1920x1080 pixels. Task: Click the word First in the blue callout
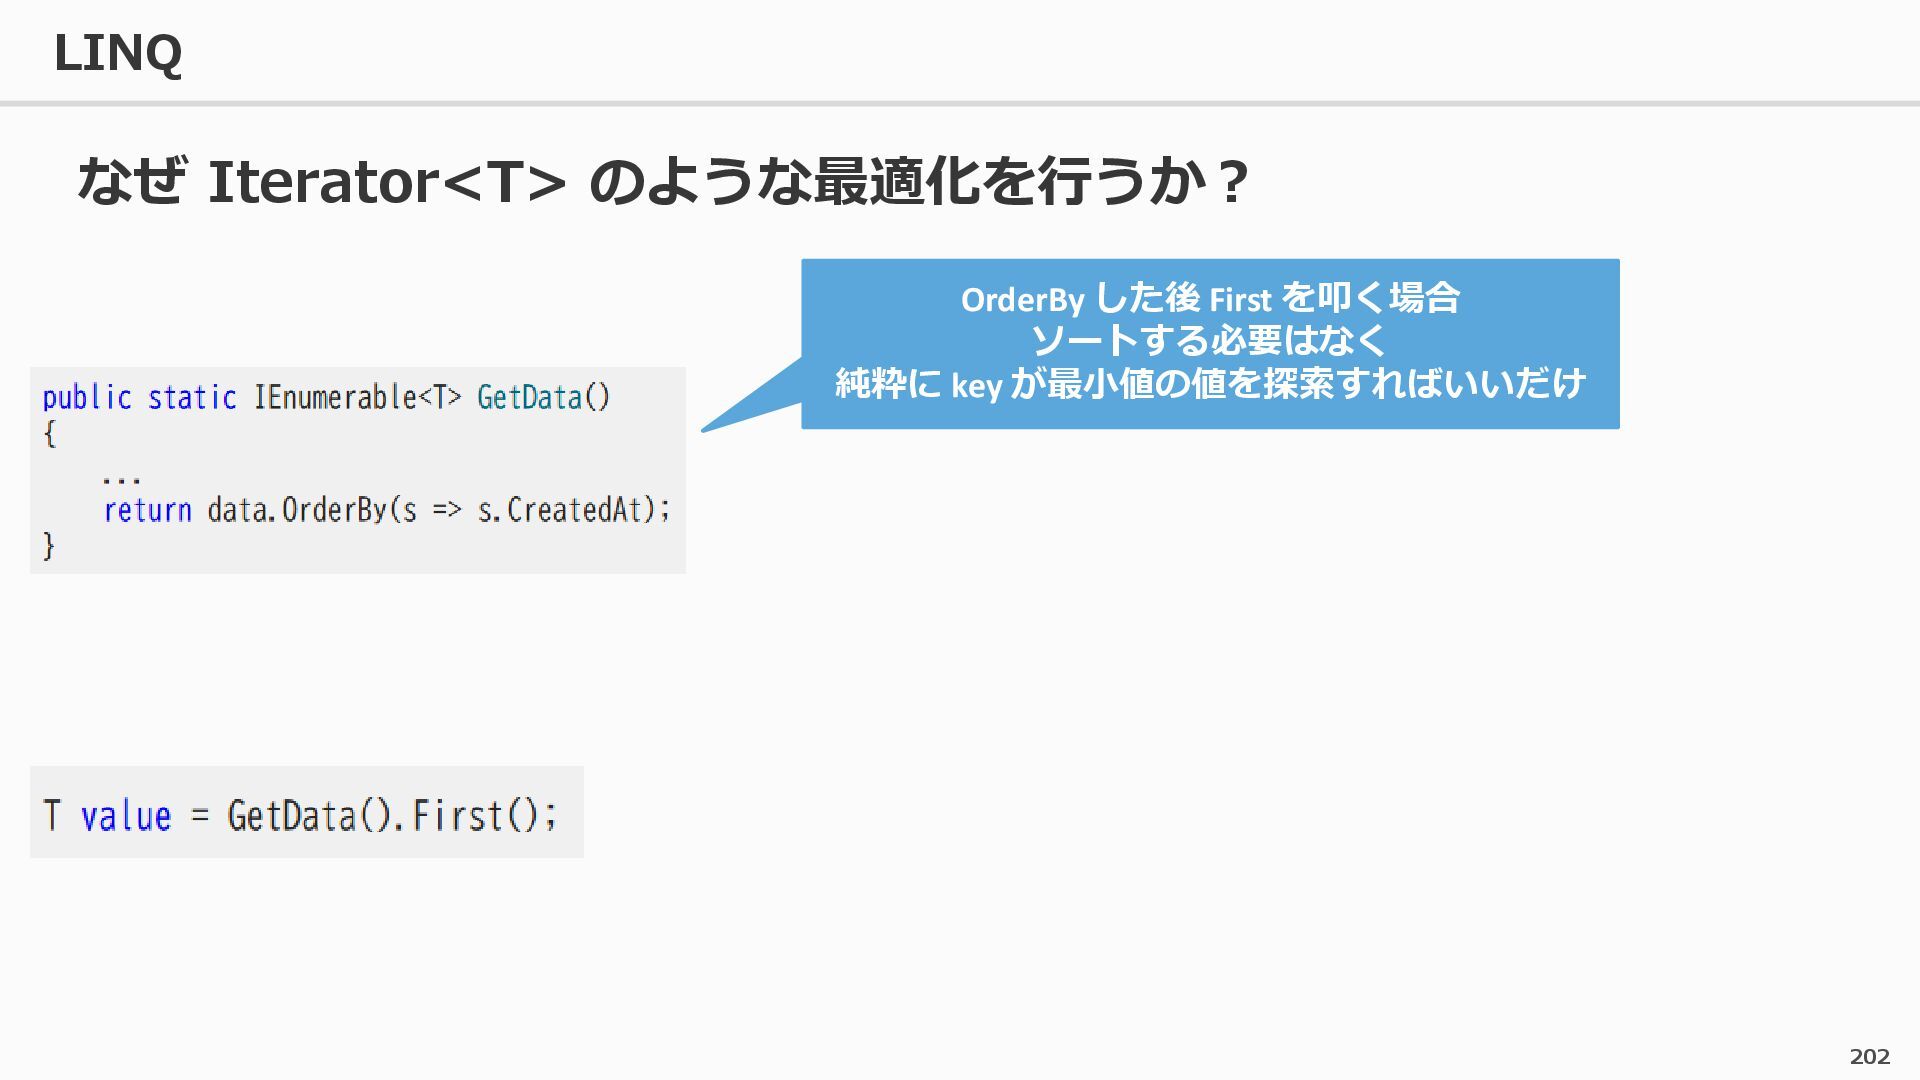click(x=1239, y=300)
